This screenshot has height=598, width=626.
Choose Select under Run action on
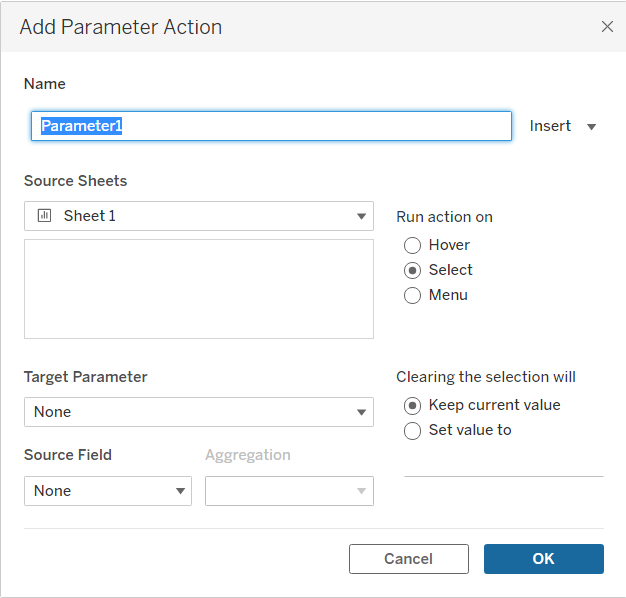(x=412, y=270)
